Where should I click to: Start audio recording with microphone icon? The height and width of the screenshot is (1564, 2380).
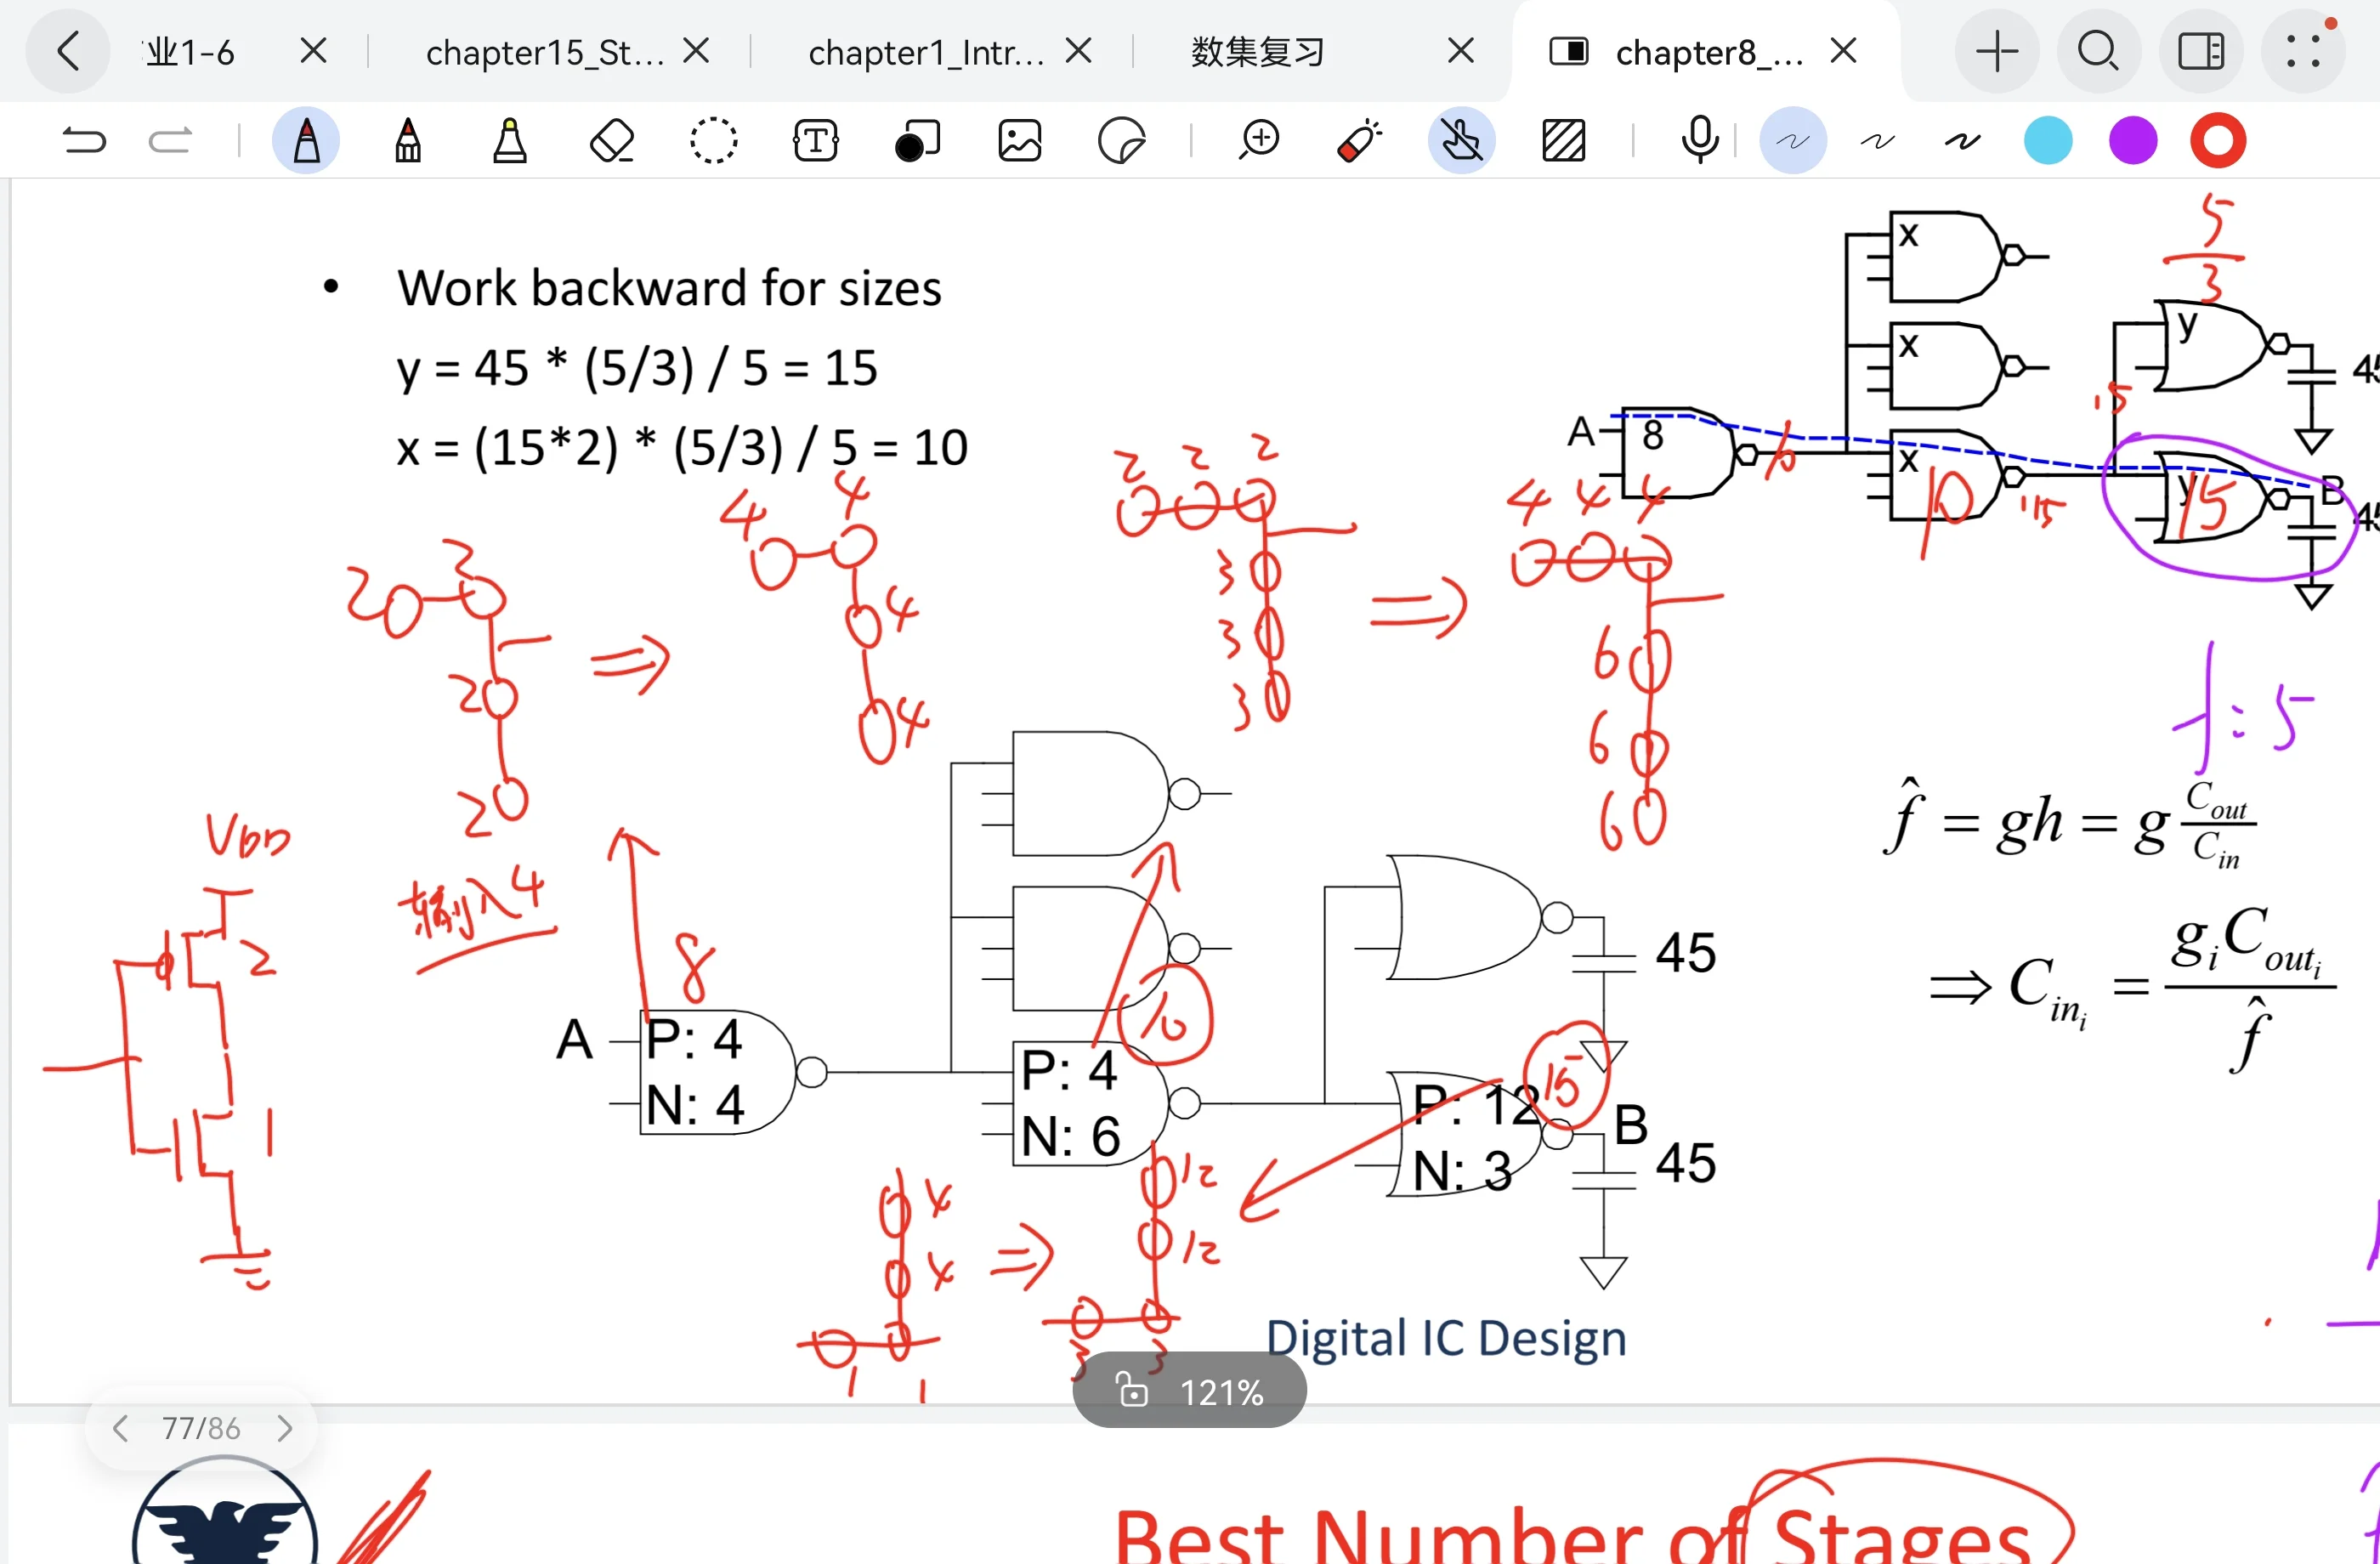(1699, 140)
